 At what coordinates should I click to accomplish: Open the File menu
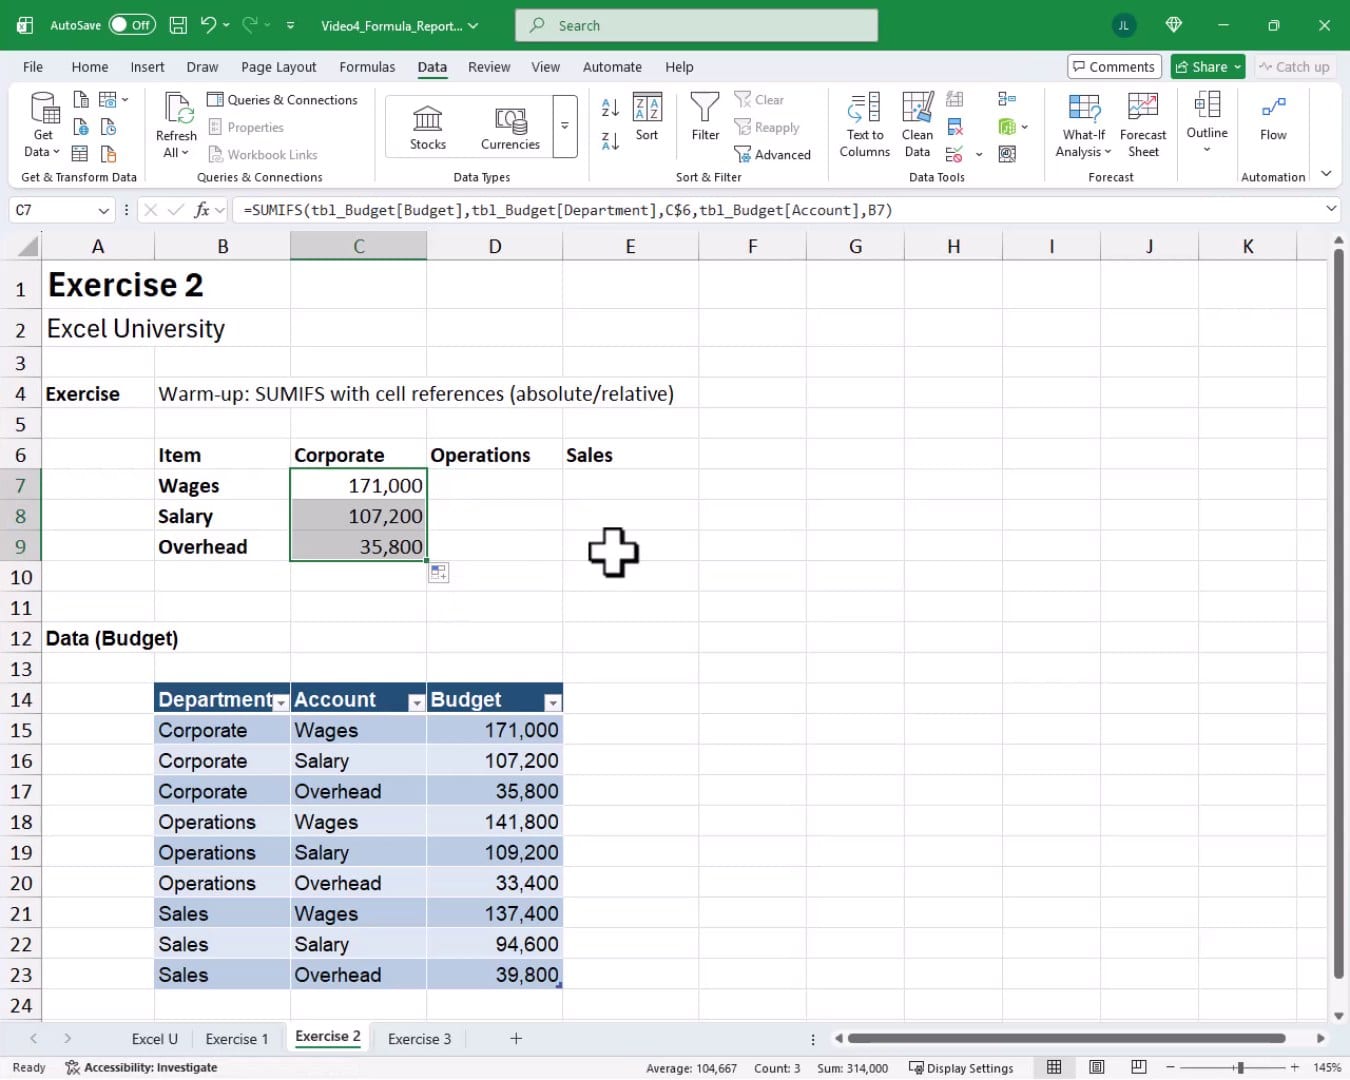point(33,67)
